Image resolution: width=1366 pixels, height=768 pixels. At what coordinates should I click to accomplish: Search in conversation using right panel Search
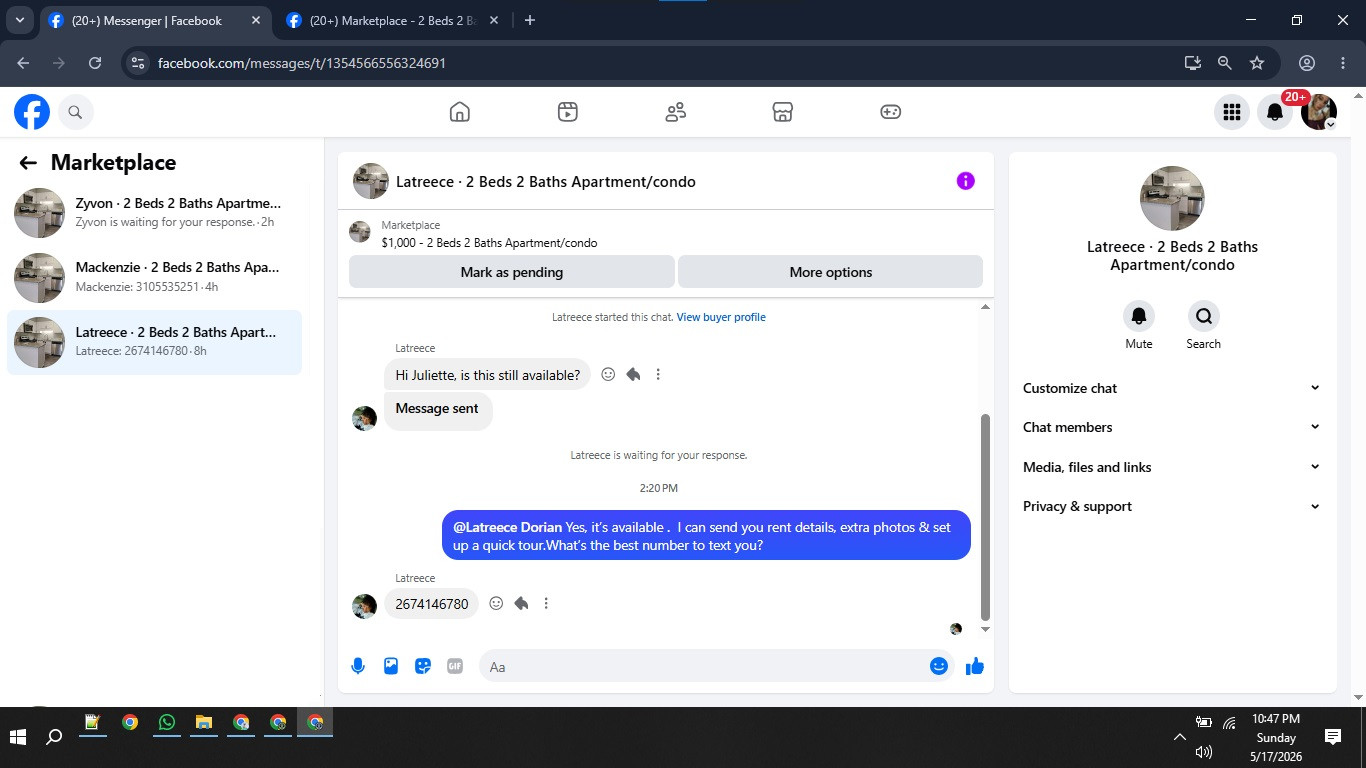[1204, 316]
